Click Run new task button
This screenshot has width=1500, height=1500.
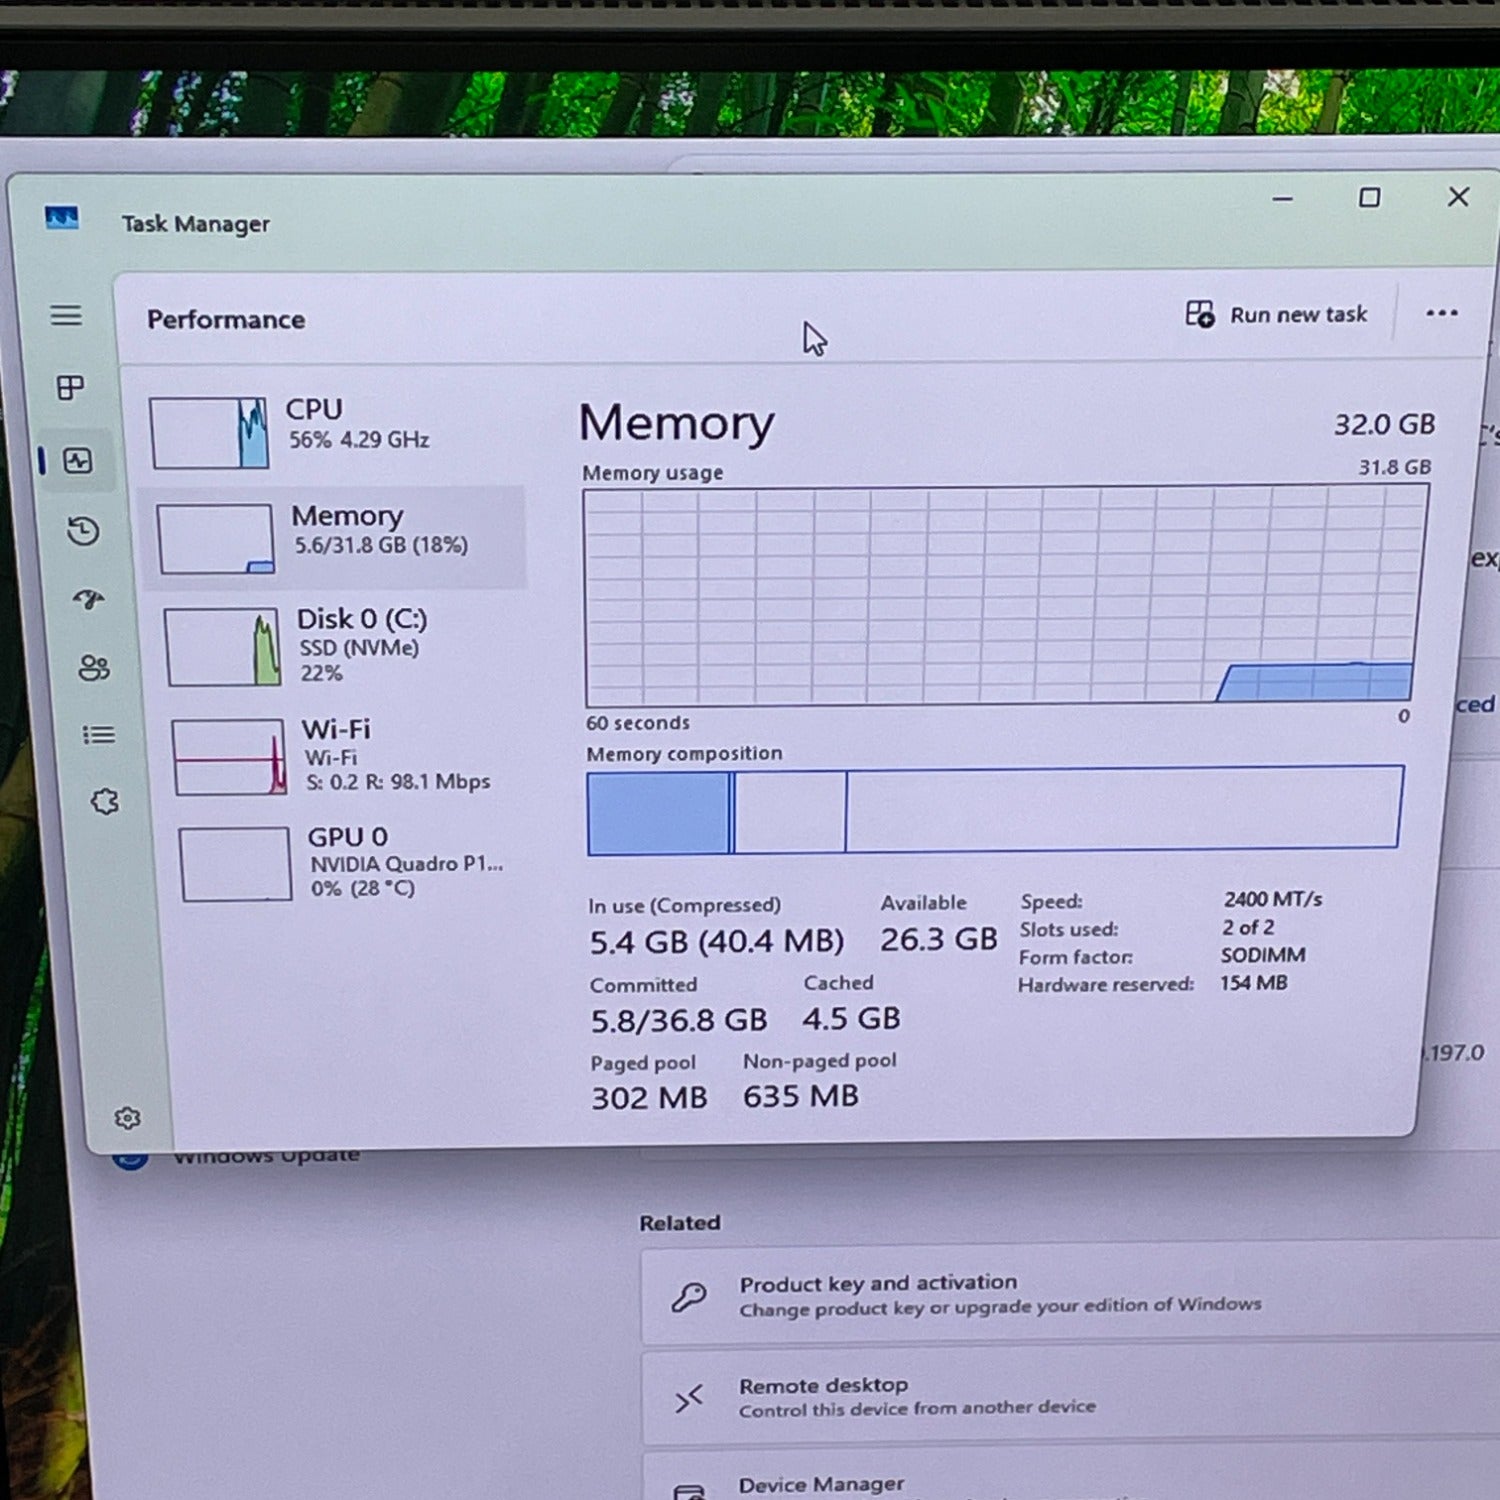[1276, 315]
